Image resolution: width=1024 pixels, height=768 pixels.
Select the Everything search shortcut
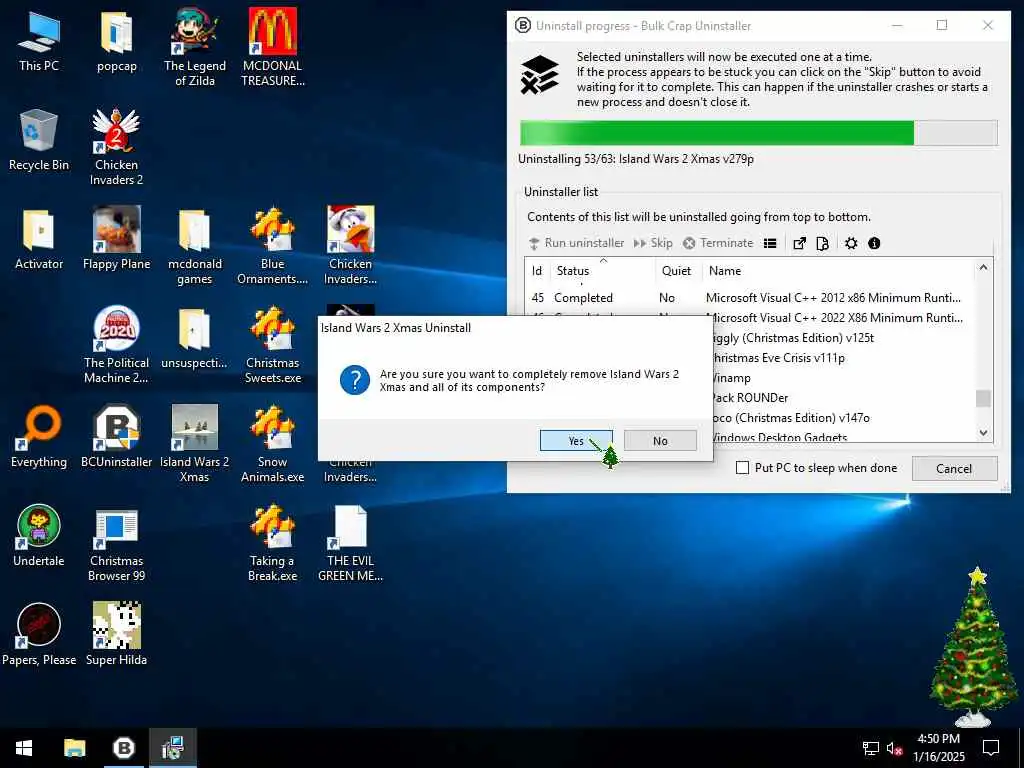(x=39, y=437)
